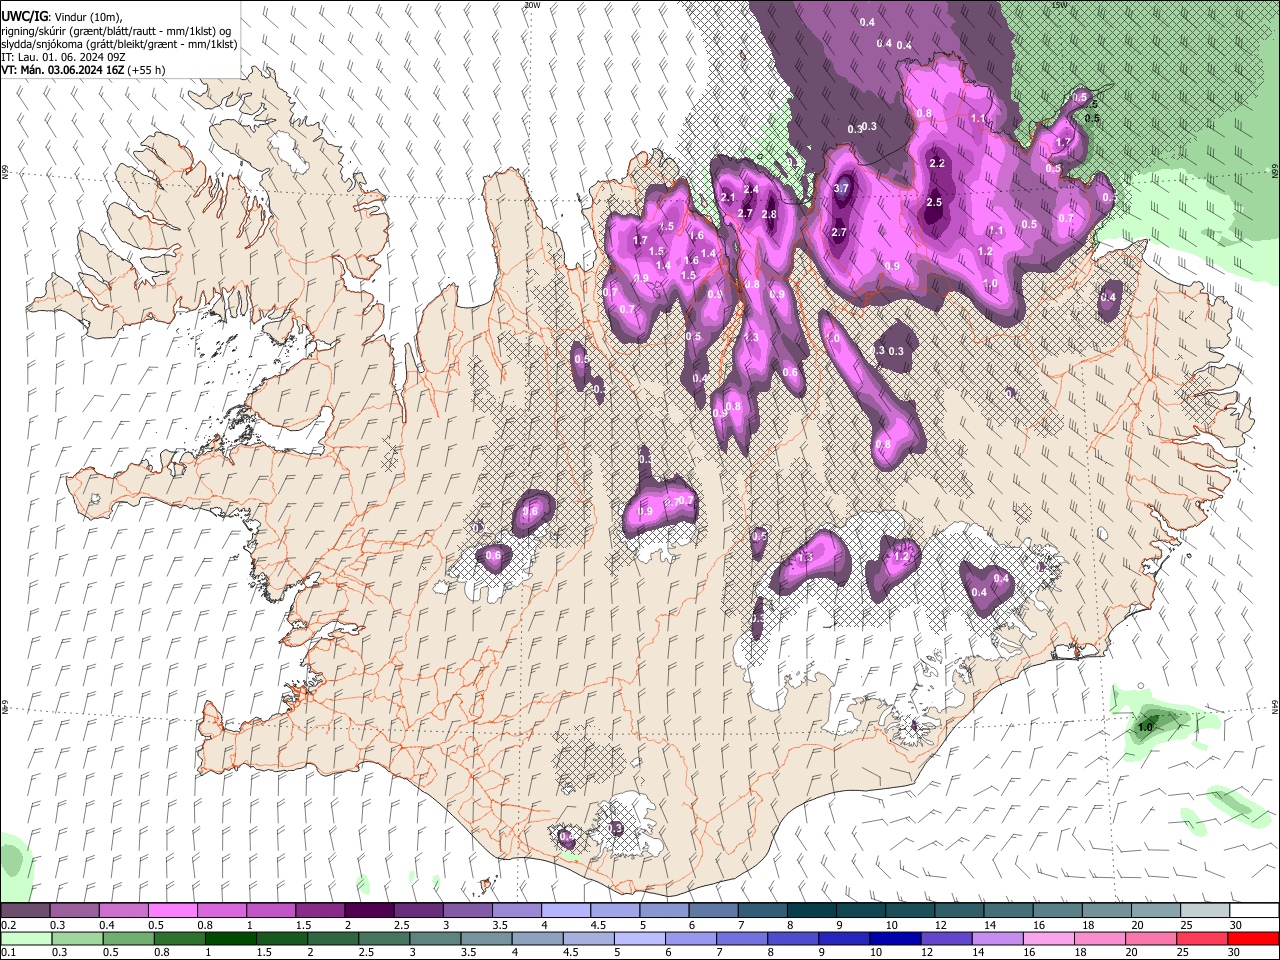Pick lower legend swatch between 25 and 30
1280x960 pixels.
(x=1205, y=938)
